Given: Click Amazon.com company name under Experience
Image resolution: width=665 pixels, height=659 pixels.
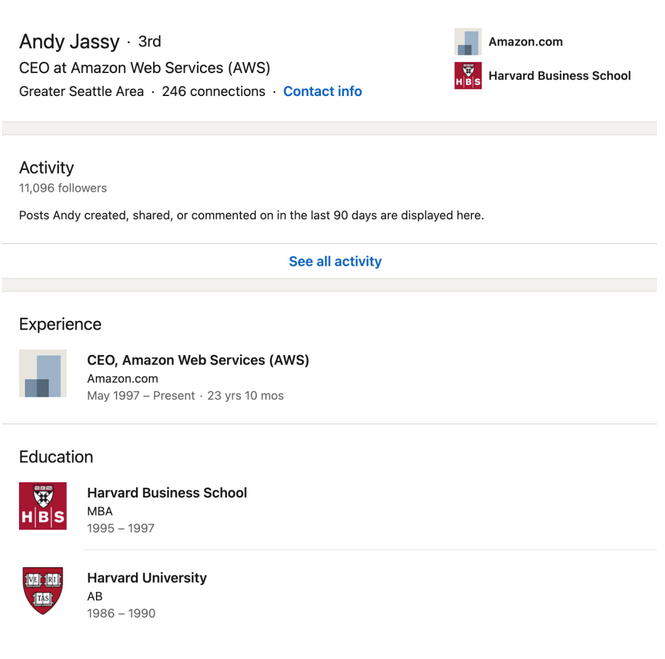Looking at the screenshot, I should pos(123,378).
